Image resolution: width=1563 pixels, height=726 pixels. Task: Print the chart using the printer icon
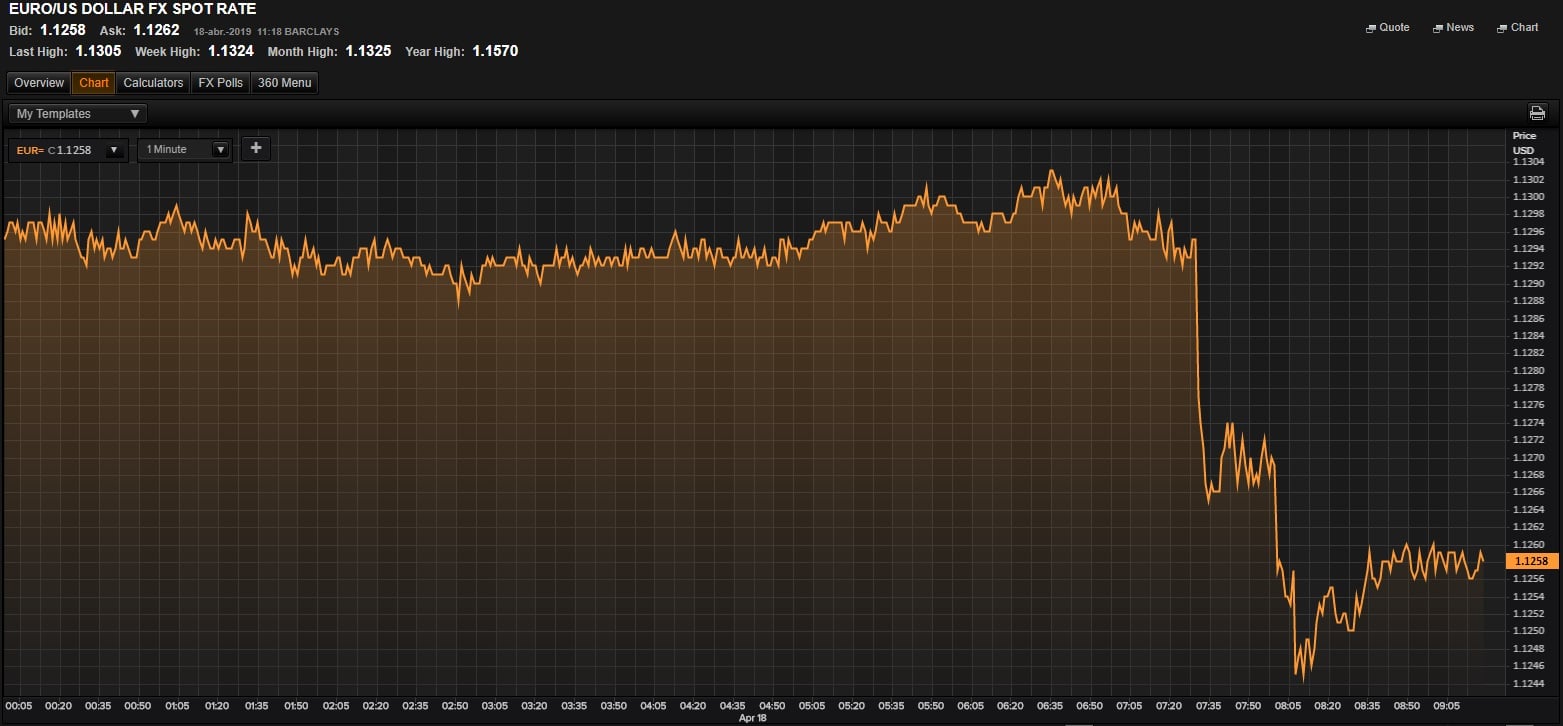[x=1537, y=113]
